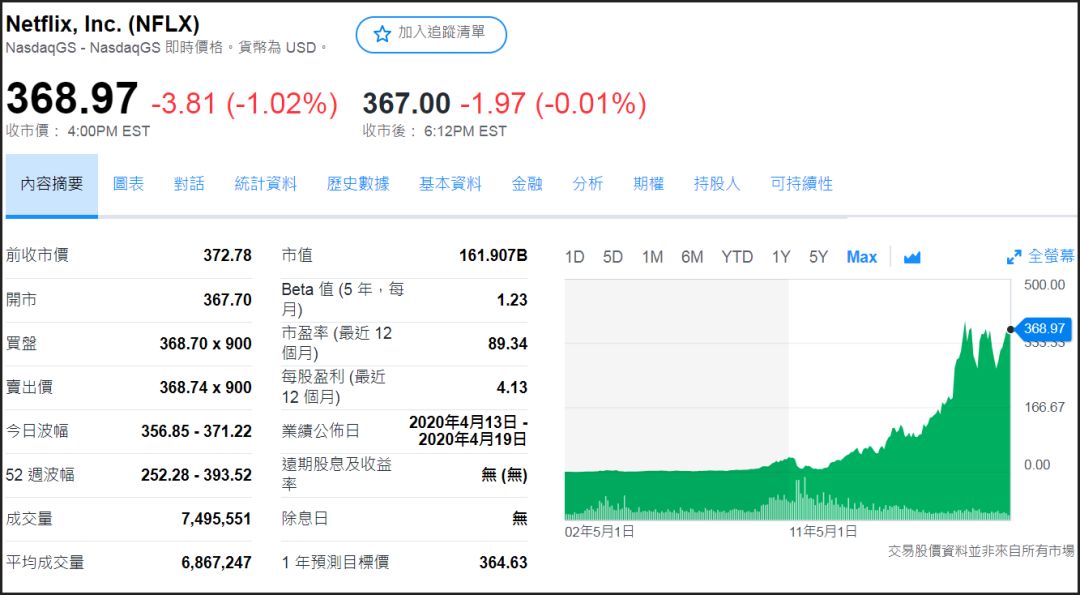Viewport: 1080px width, 595px height.
Task: Choose the YTD chart range
Action: pyautogui.click(x=737, y=257)
